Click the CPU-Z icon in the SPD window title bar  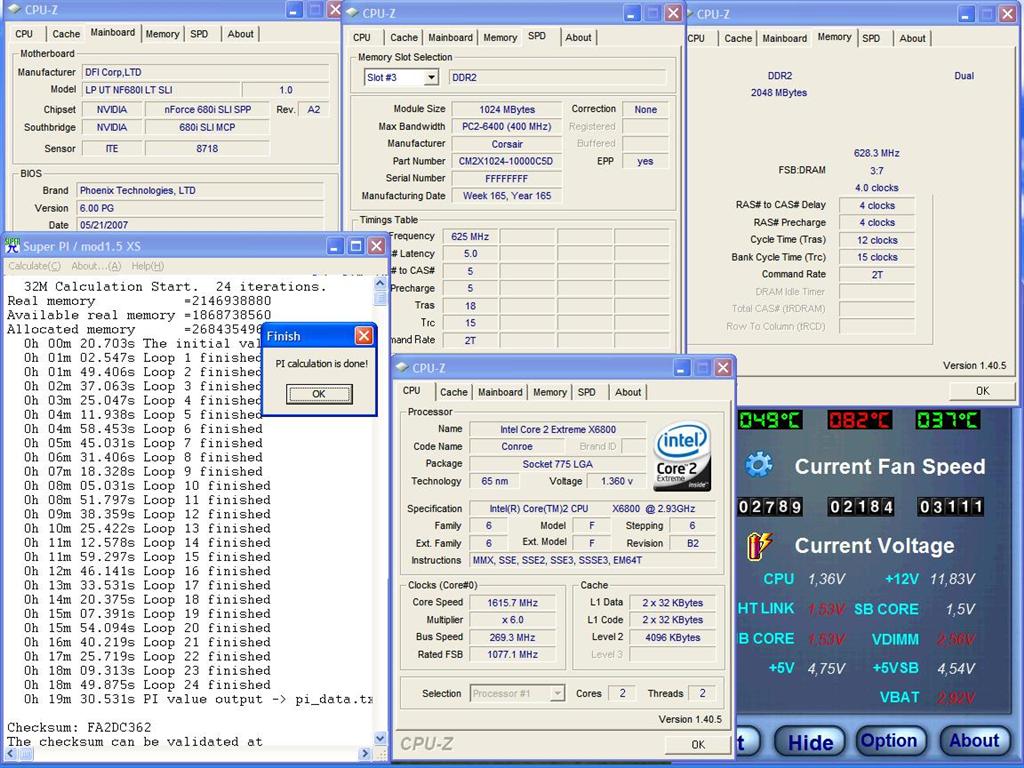(351, 12)
